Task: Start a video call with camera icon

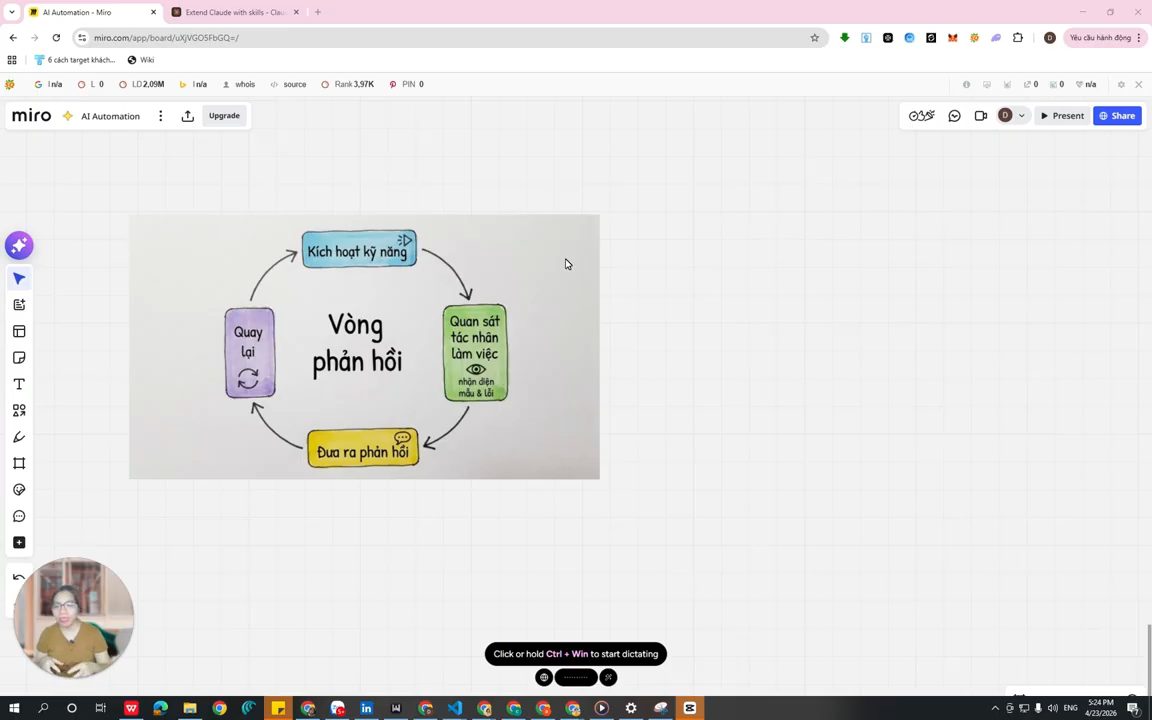Action: click(x=980, y=115)
